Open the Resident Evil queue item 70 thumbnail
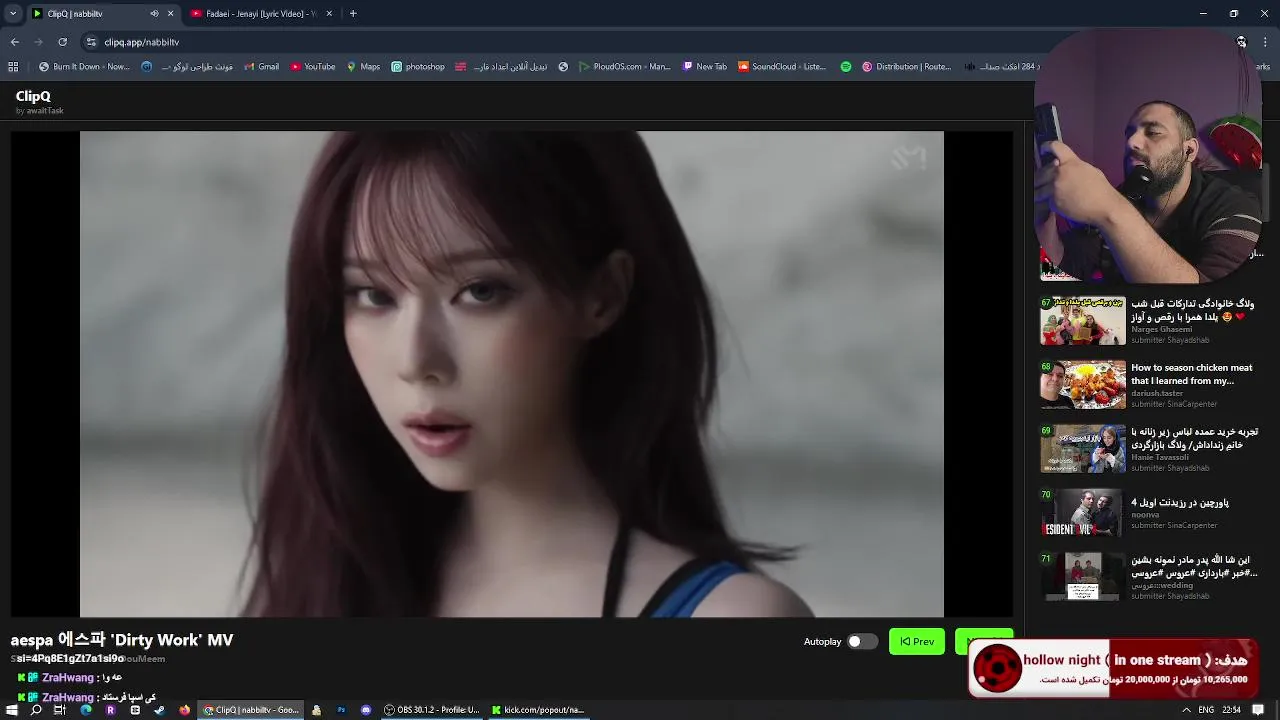Image resolution: width=1280 pixels, height=720 pixels. tap(1083, 513)
